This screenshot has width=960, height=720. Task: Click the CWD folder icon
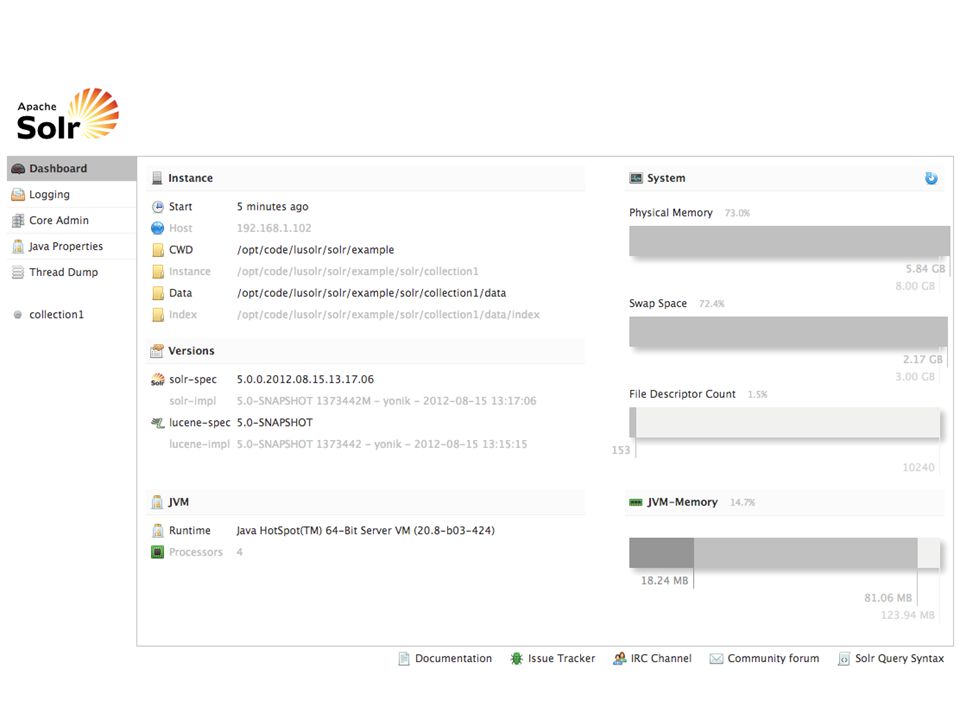pyautogui.click(x=158, y=250)
